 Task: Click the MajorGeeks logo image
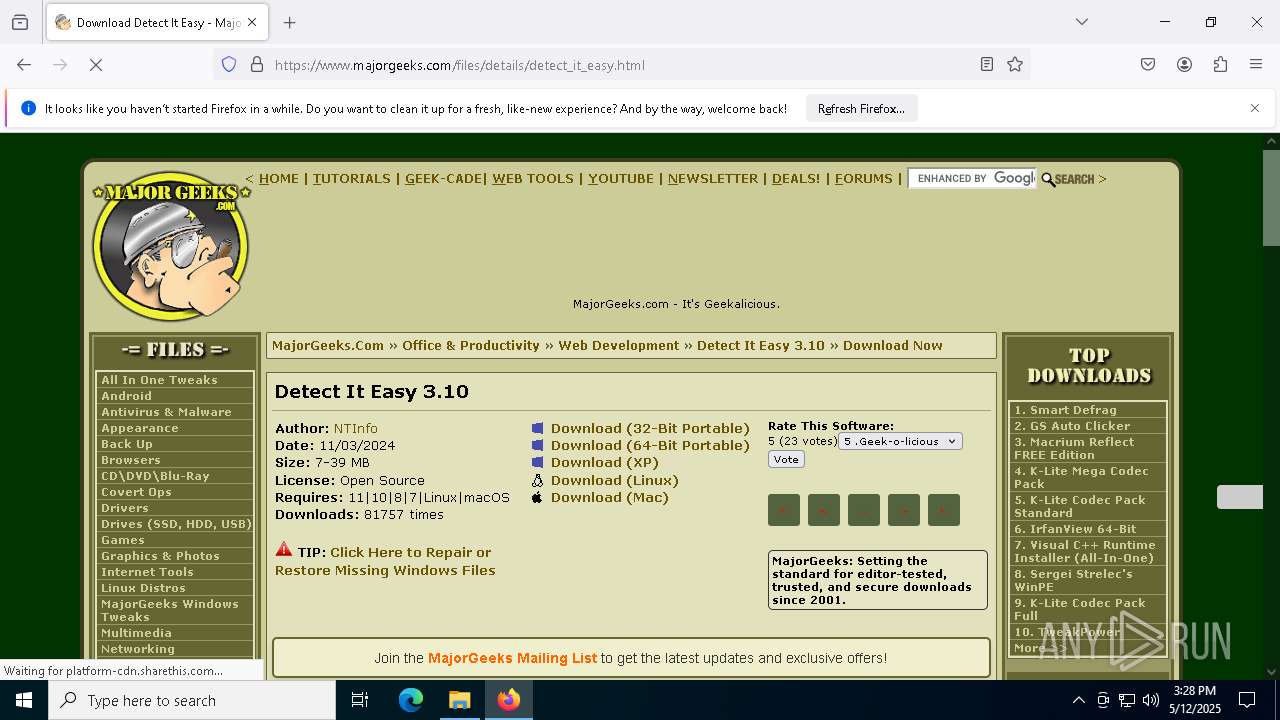pos(171,246)
